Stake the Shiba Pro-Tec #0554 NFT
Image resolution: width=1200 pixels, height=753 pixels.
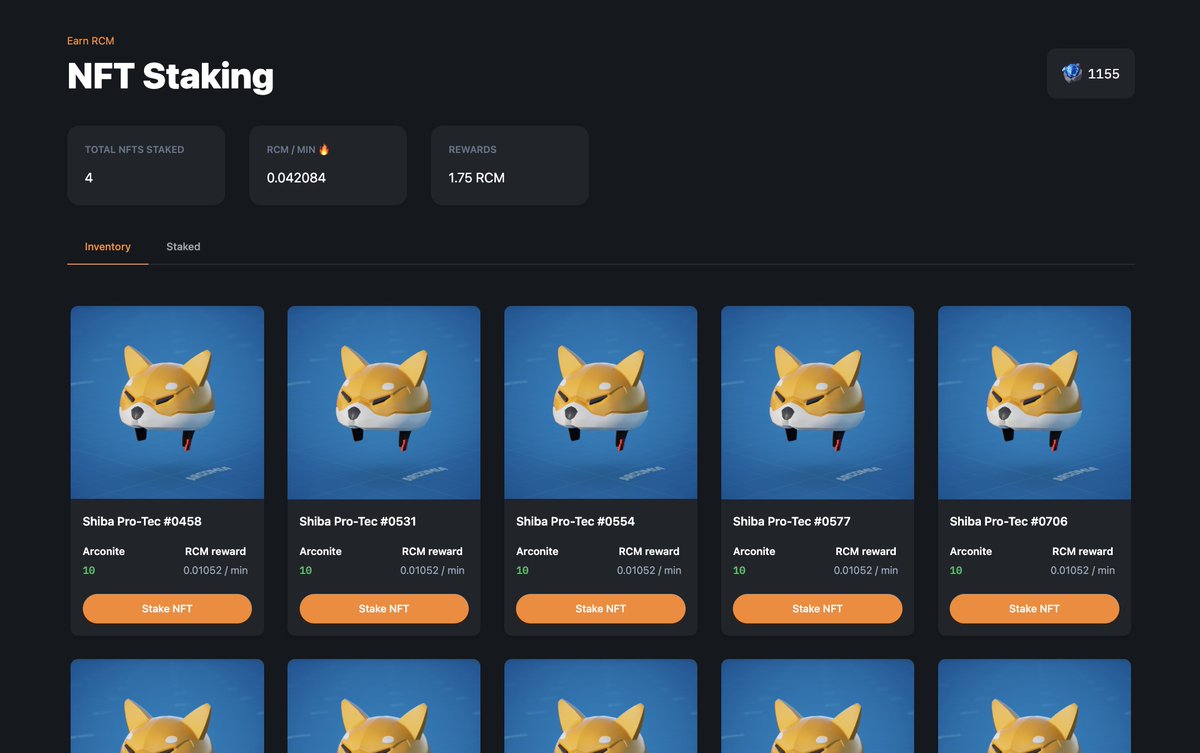[600, 608]
